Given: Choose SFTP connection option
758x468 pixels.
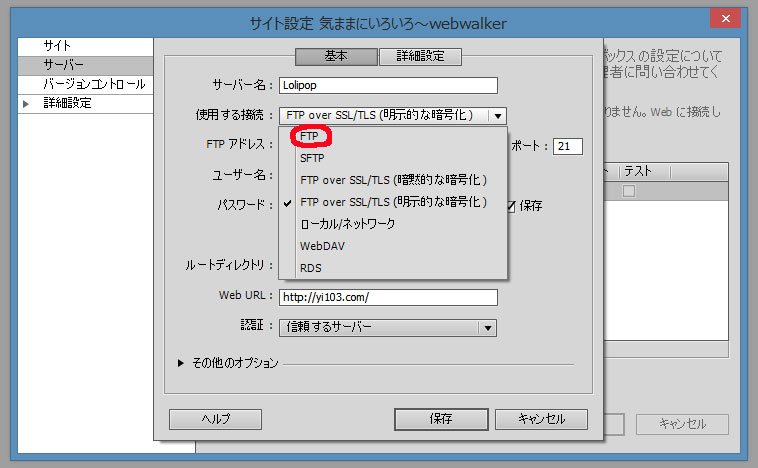Looking at the screenshot, I should tap(312, 158).
